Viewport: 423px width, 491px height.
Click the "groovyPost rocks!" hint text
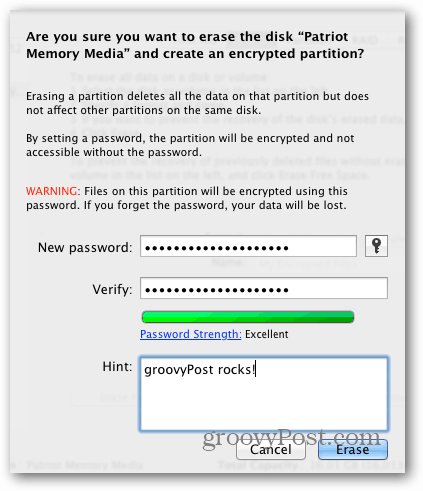(x=199, y=370)
